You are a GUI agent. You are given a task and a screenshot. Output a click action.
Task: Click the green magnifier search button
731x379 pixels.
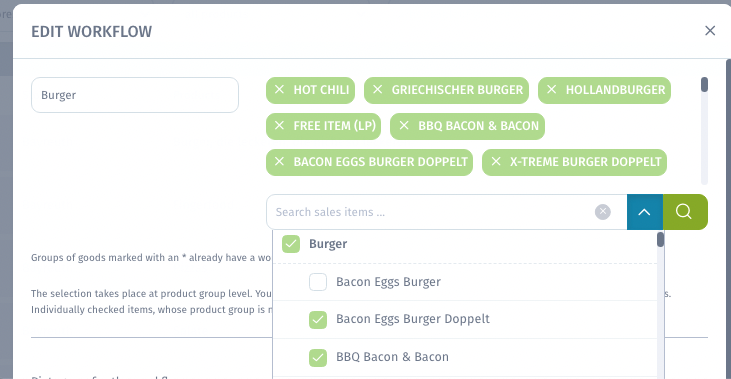point(685,212)
